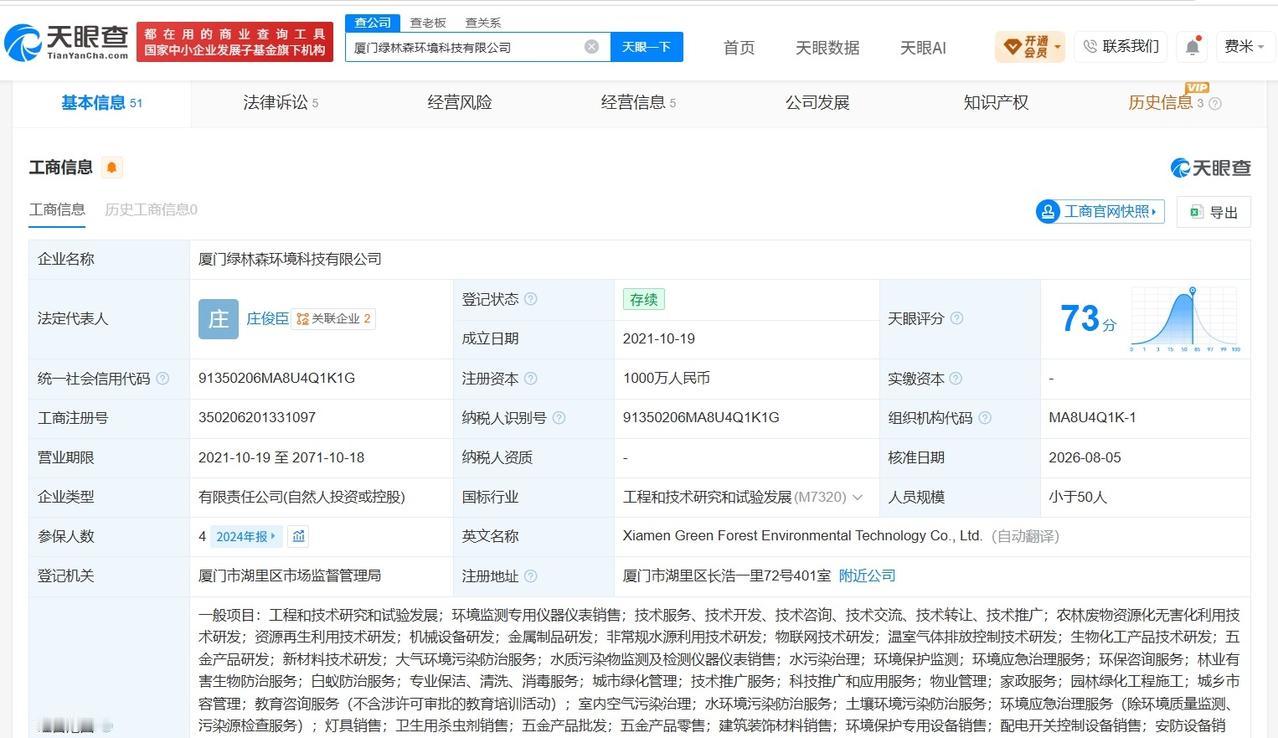This screenshot has height=738, width=1278.
Task: Select 查公司 search mode tab
Action: pos(373,22)
